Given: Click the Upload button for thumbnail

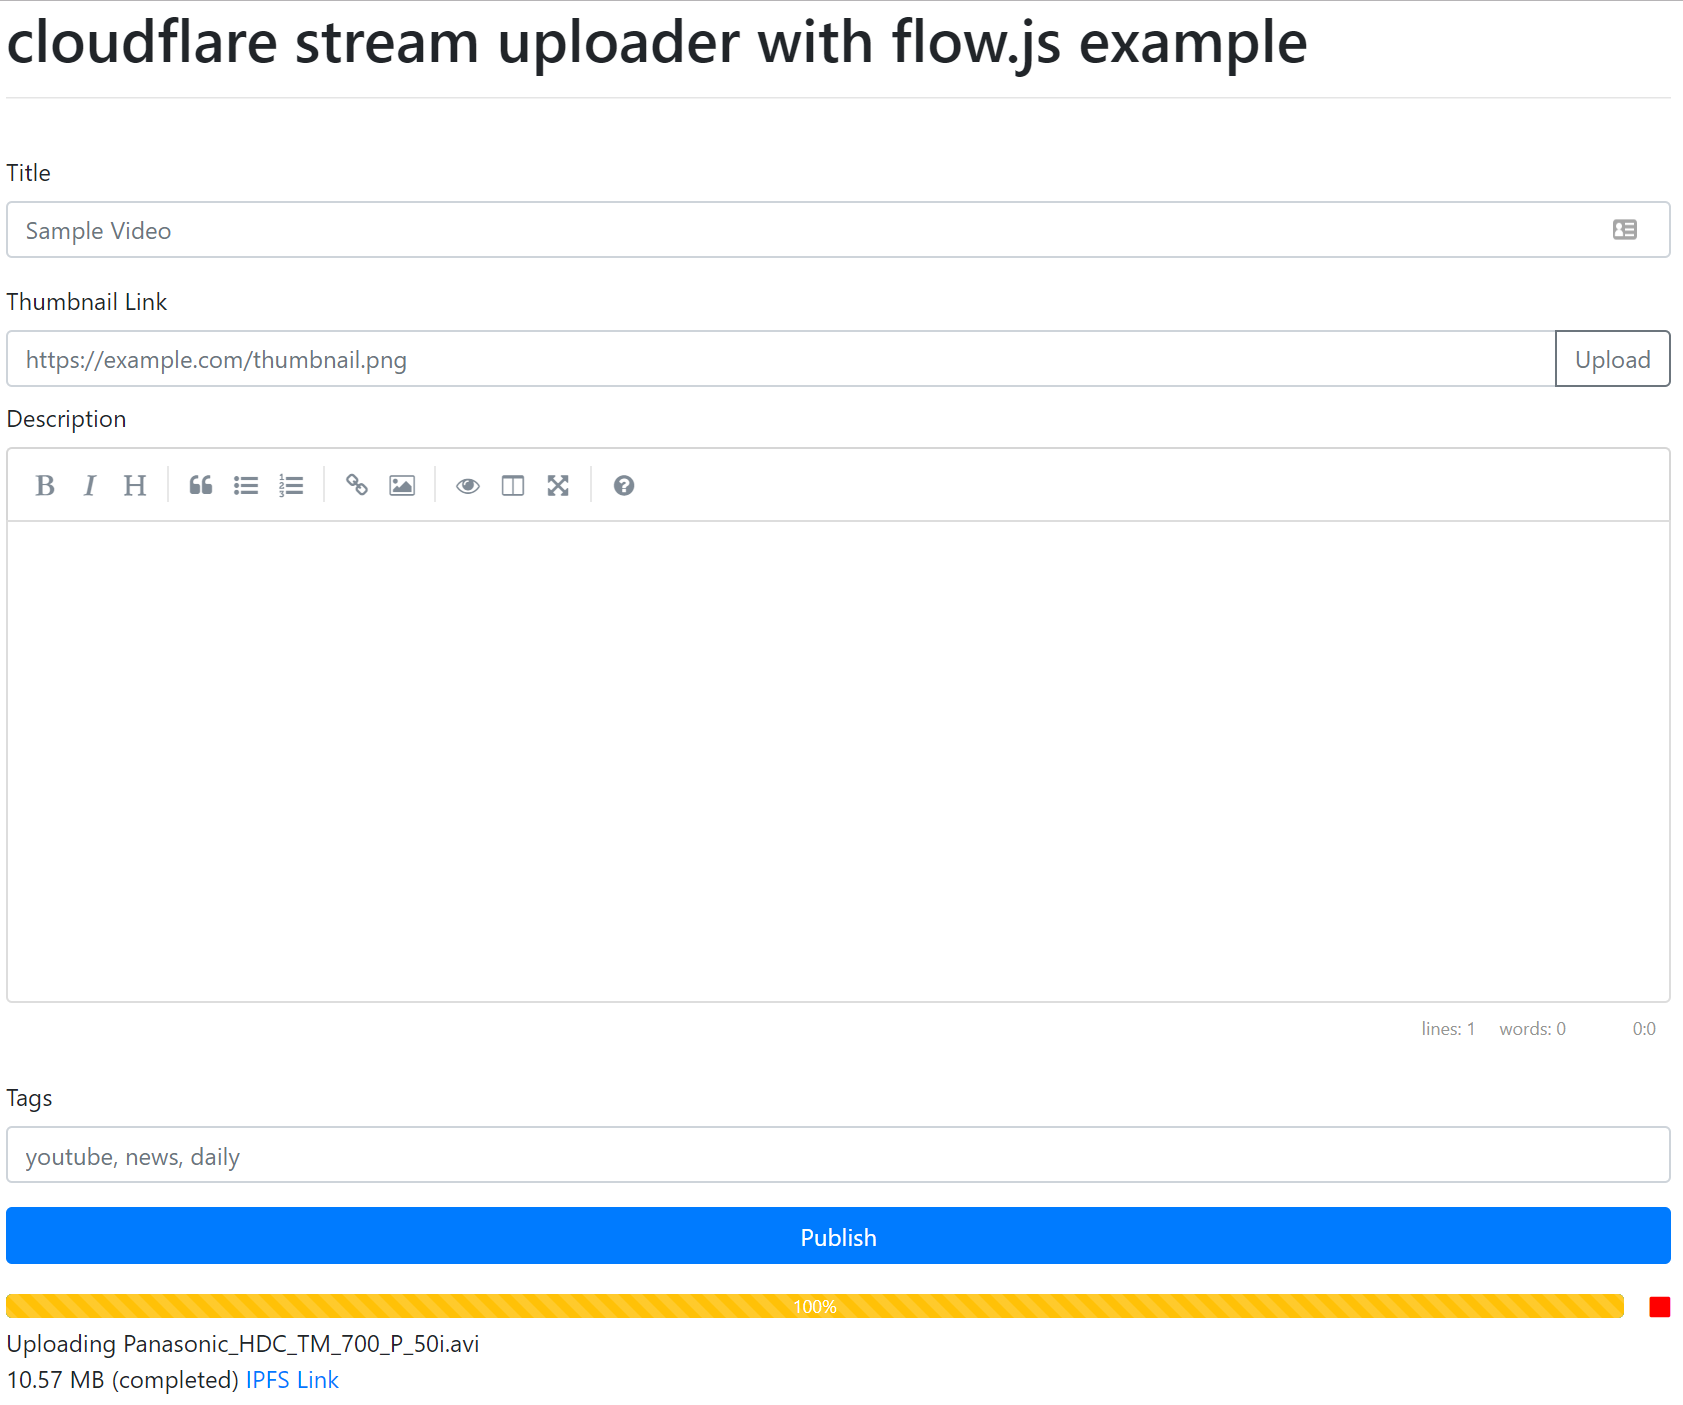Looking at the screenshot, I should (1613, 359).
